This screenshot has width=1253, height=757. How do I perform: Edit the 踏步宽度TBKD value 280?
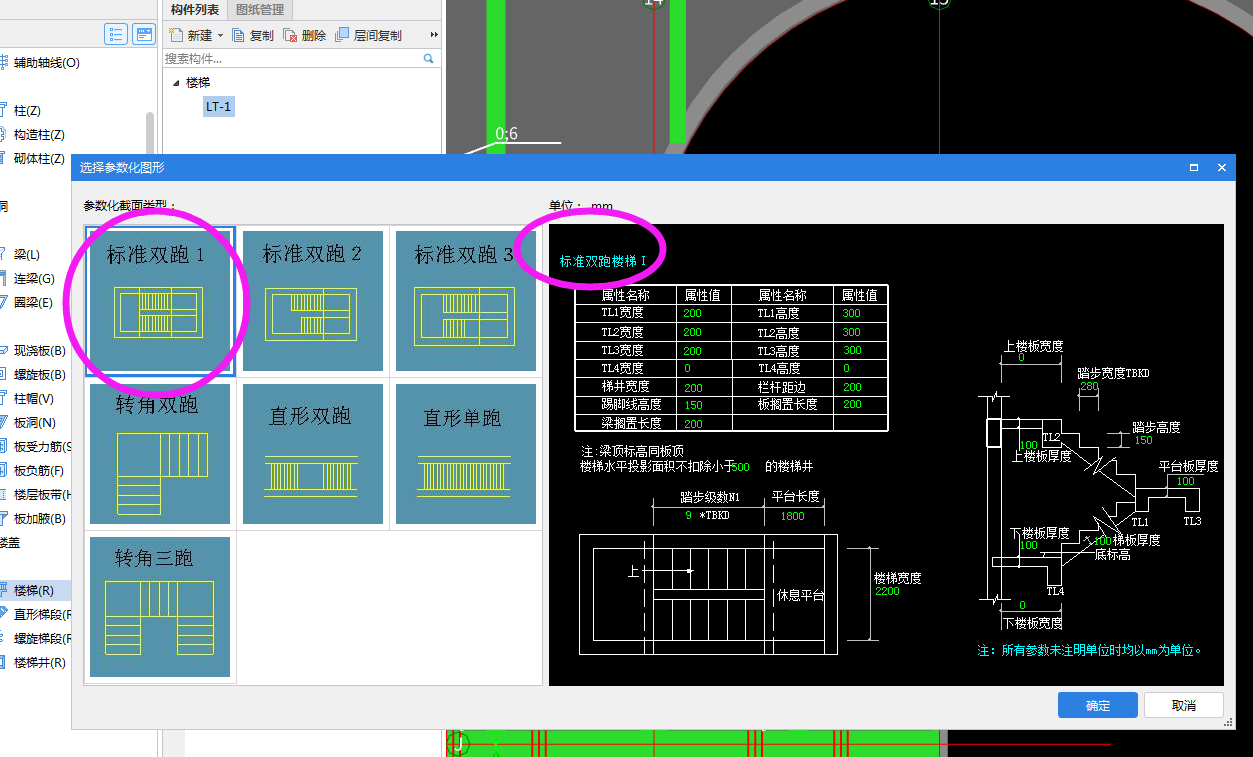(1088, 386)
